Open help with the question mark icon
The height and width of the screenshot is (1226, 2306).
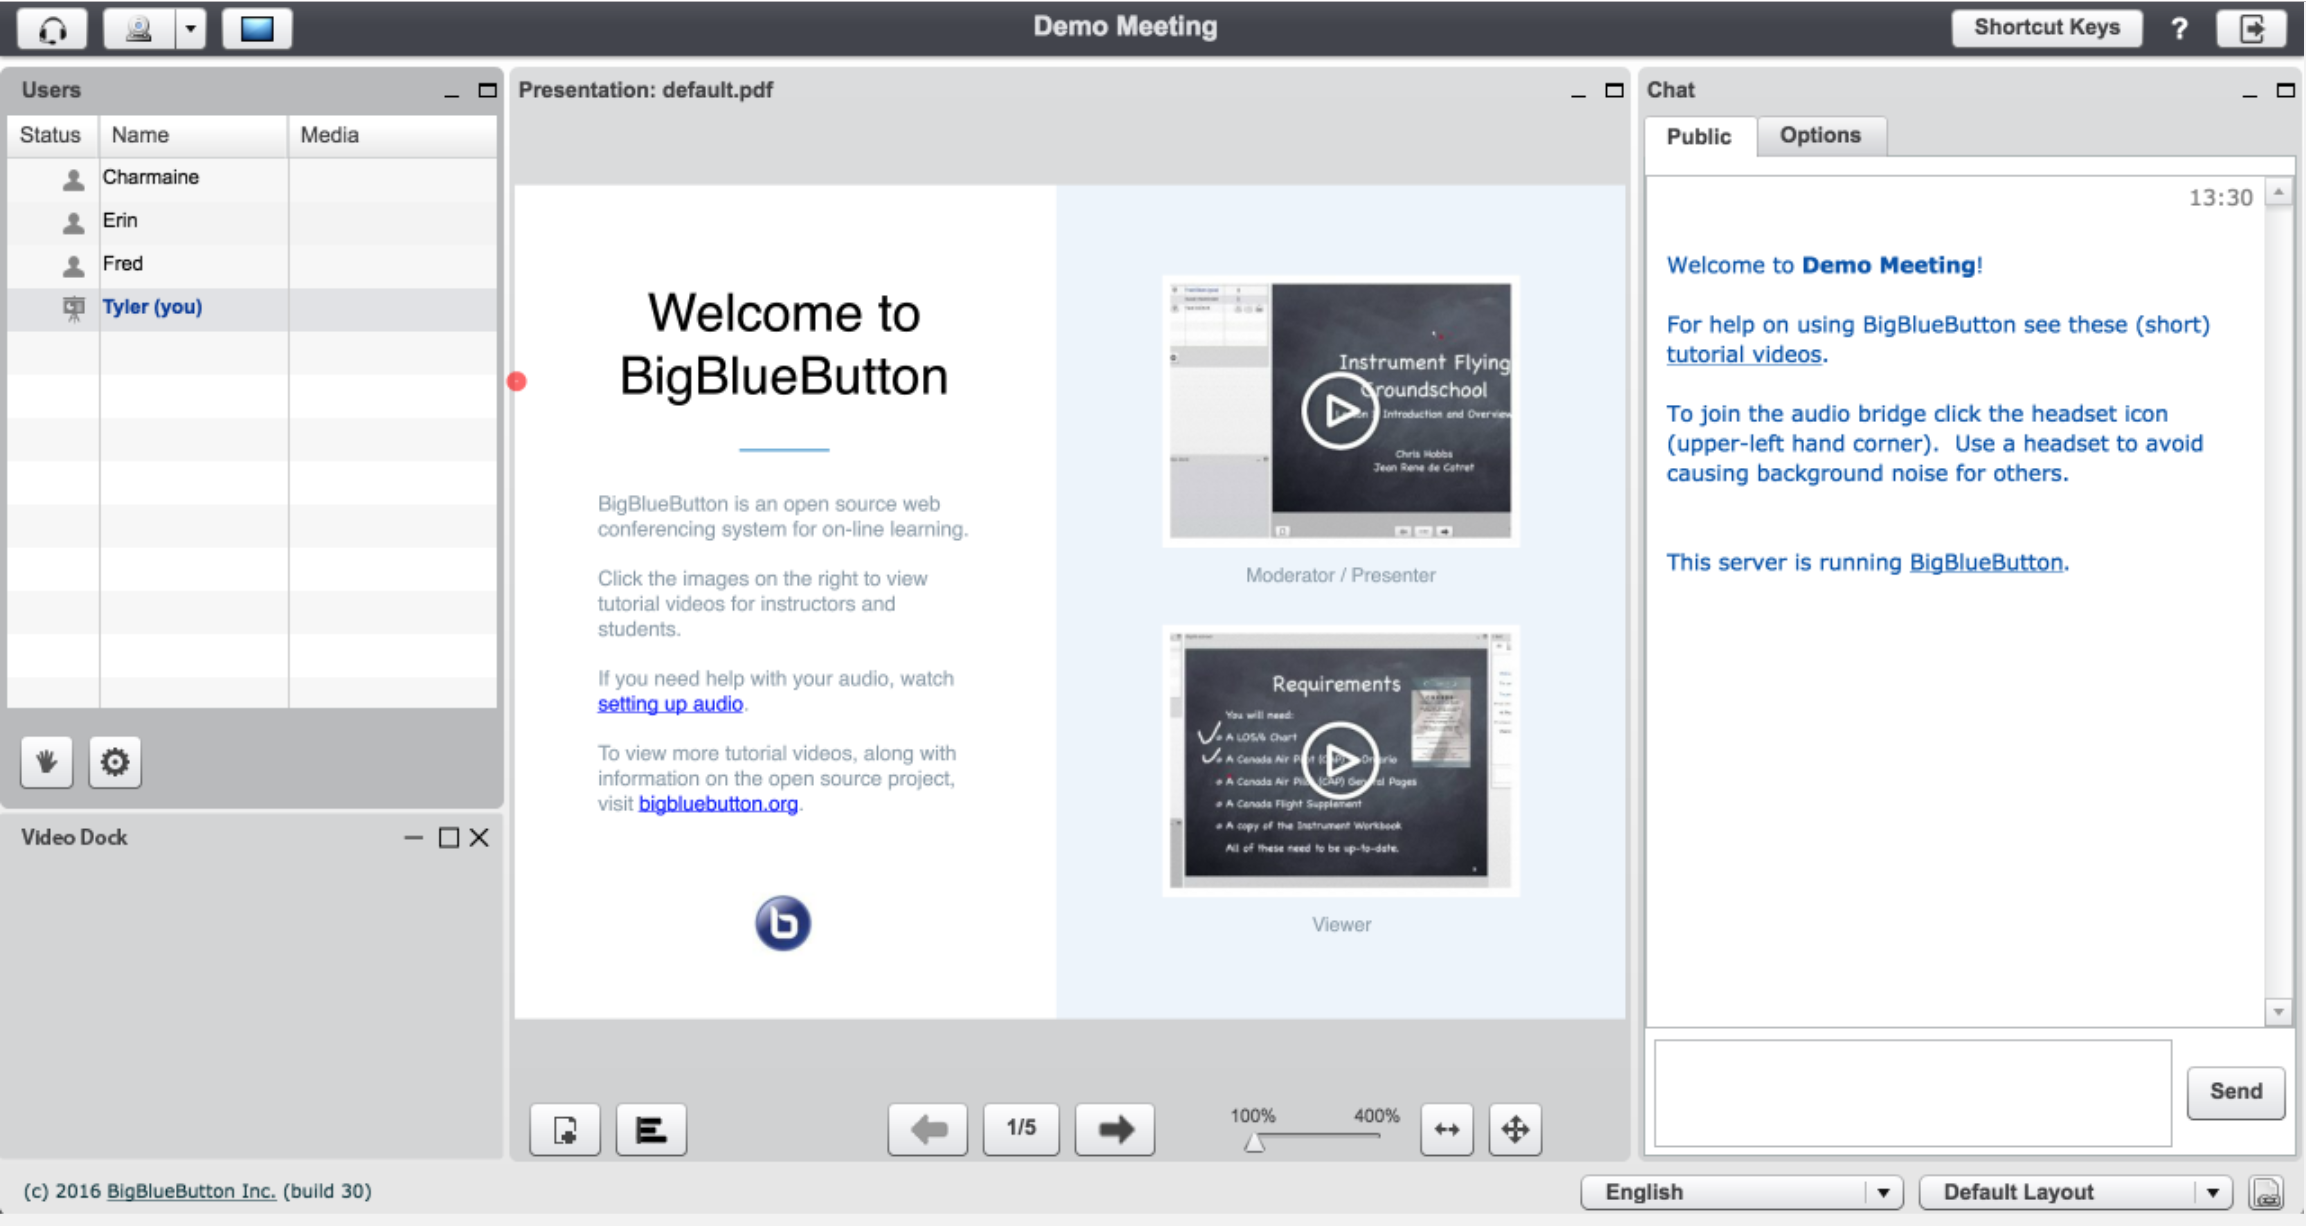coord(2179,29)
